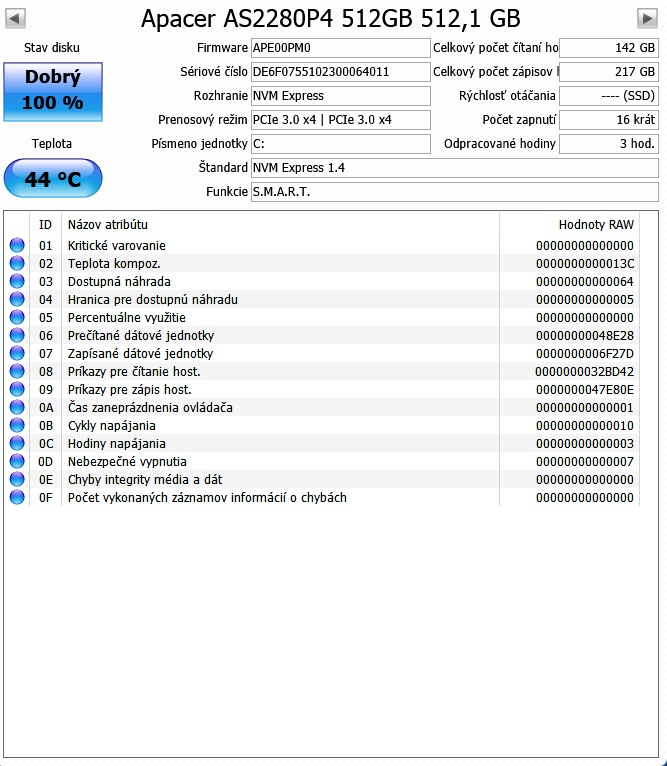The height and width of the screenshot is (766, 667).
Task: Sort by the ID column header
Action: 45,225
